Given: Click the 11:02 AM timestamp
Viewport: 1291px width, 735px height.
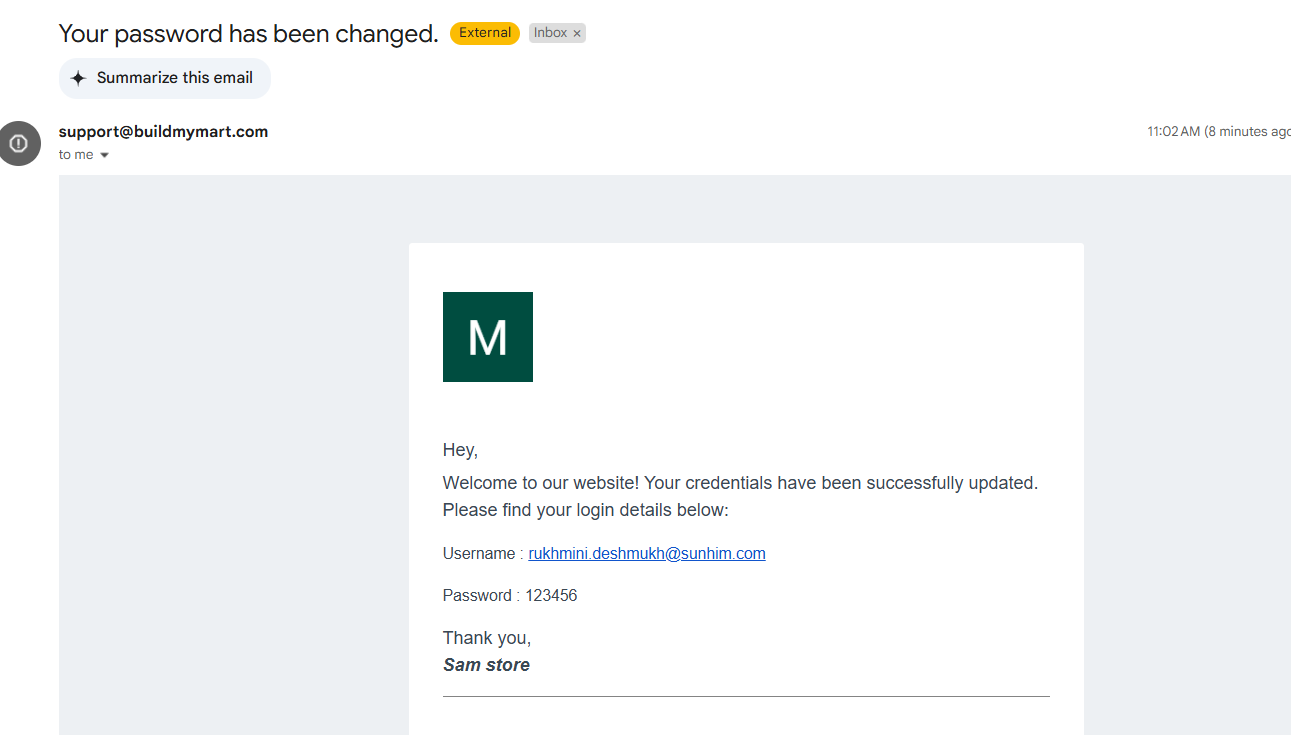Looking at the screenshot, I should coord(1174,131).
